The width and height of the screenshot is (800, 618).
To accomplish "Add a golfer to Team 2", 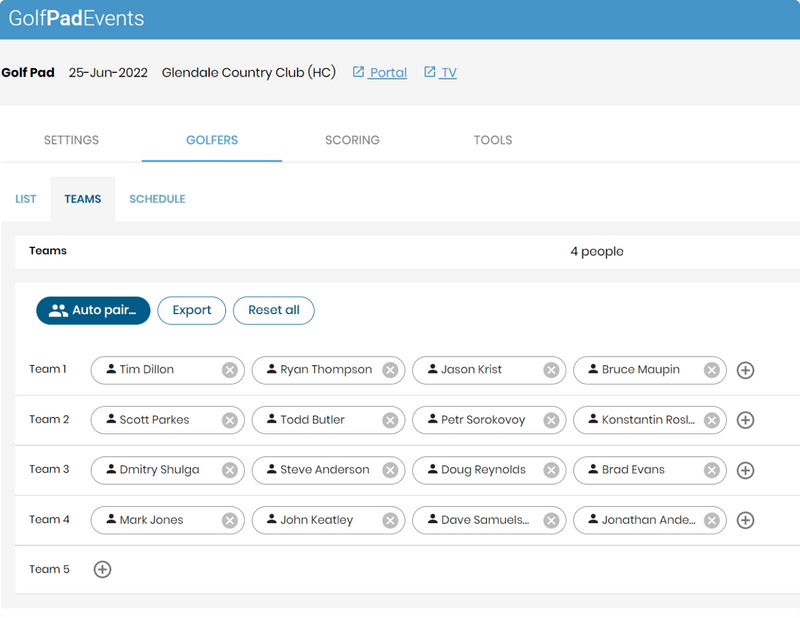I will pos(745,420).
